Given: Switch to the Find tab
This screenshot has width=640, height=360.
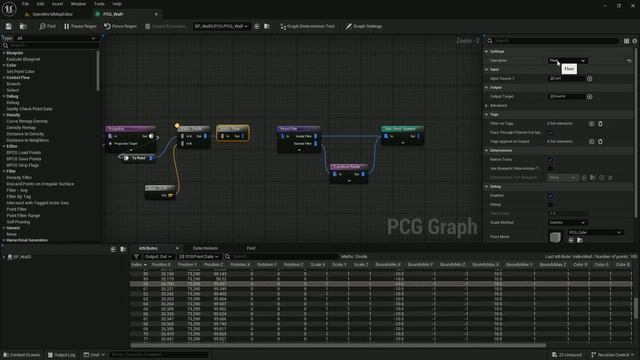Looking at the screenshot, I should click(x=251, y=248).
